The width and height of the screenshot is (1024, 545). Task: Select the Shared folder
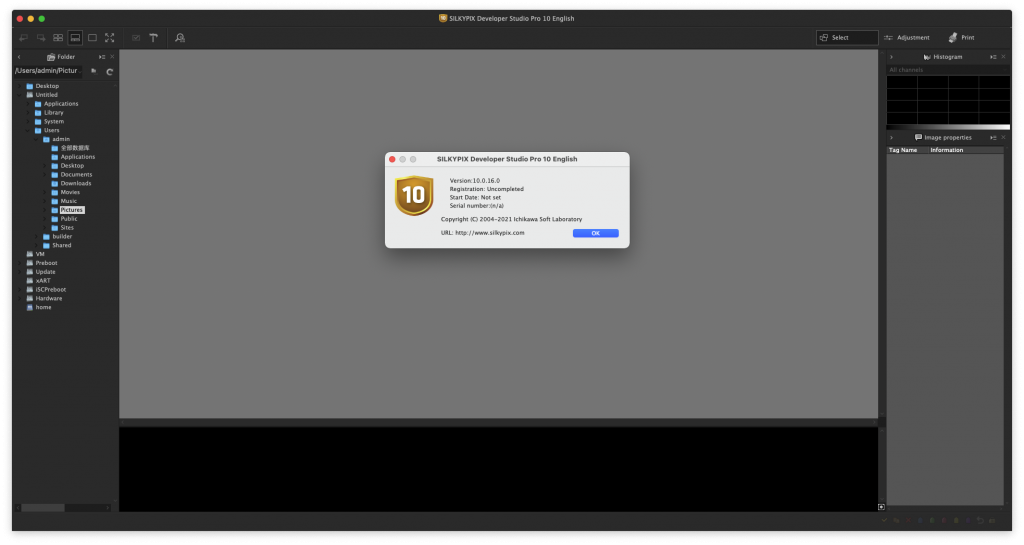pos(61,245)
